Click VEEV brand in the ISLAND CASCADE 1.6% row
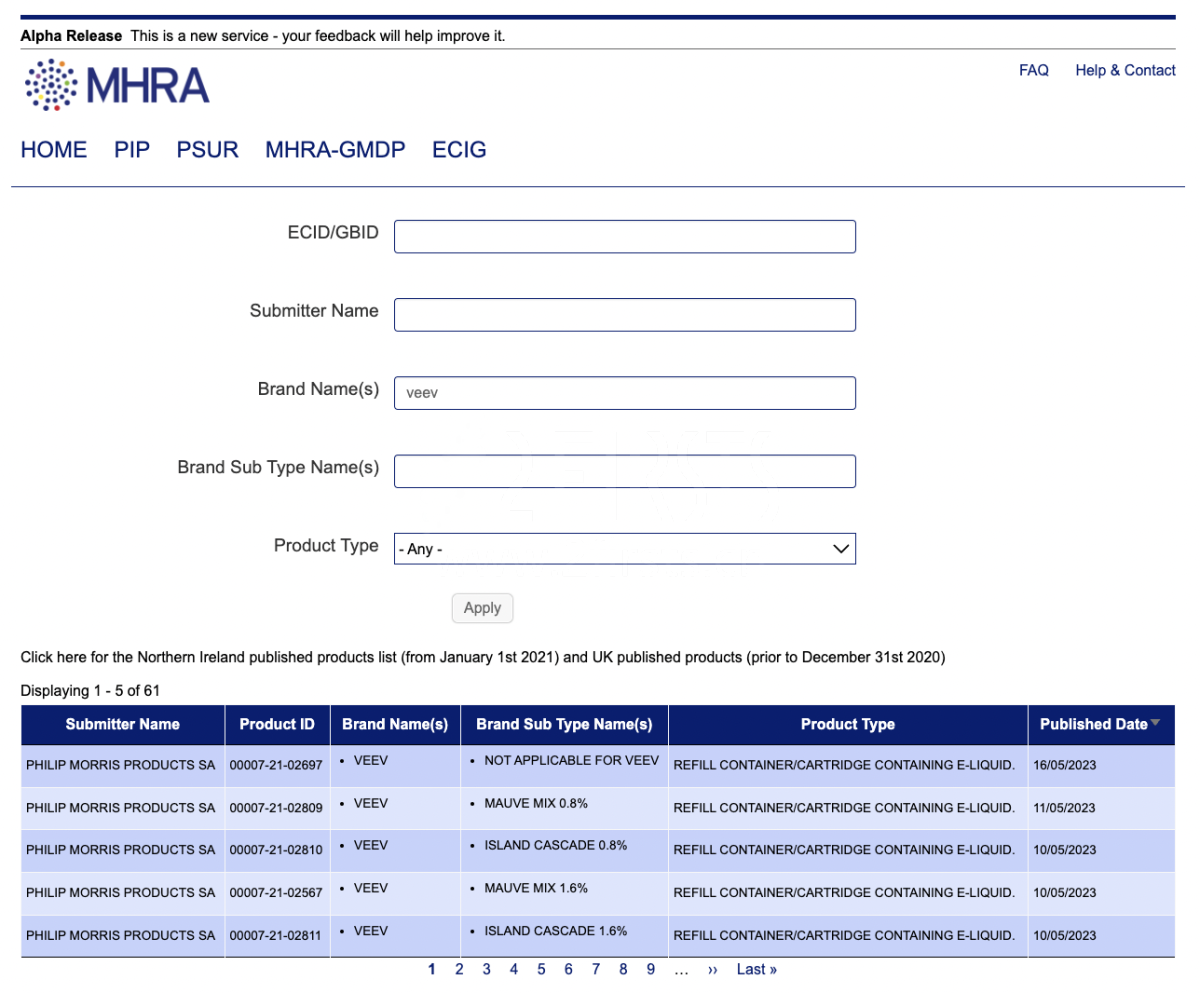Image resolution: width=1200 pixels, height=993 pixels. 370,931
